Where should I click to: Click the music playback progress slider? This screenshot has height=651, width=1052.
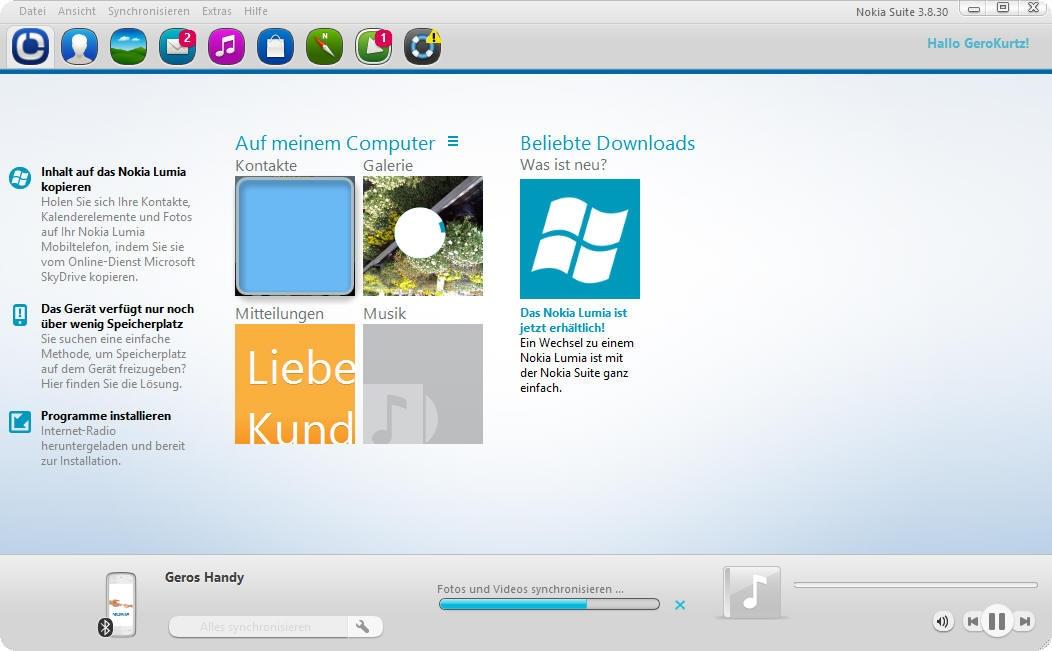[915, 585]
